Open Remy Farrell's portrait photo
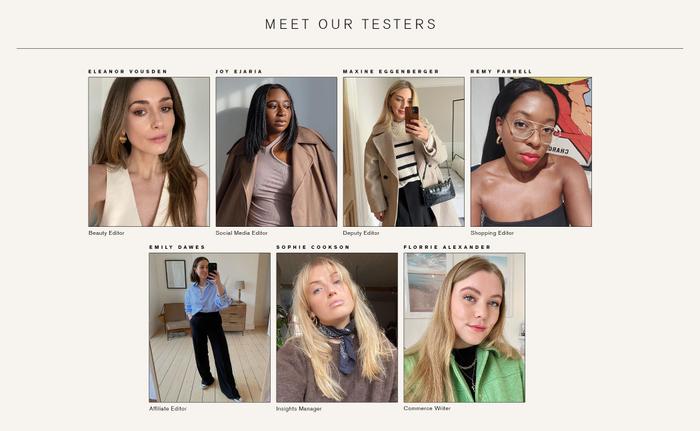This screenshot has height=431, width=700. tap(531, 151)
